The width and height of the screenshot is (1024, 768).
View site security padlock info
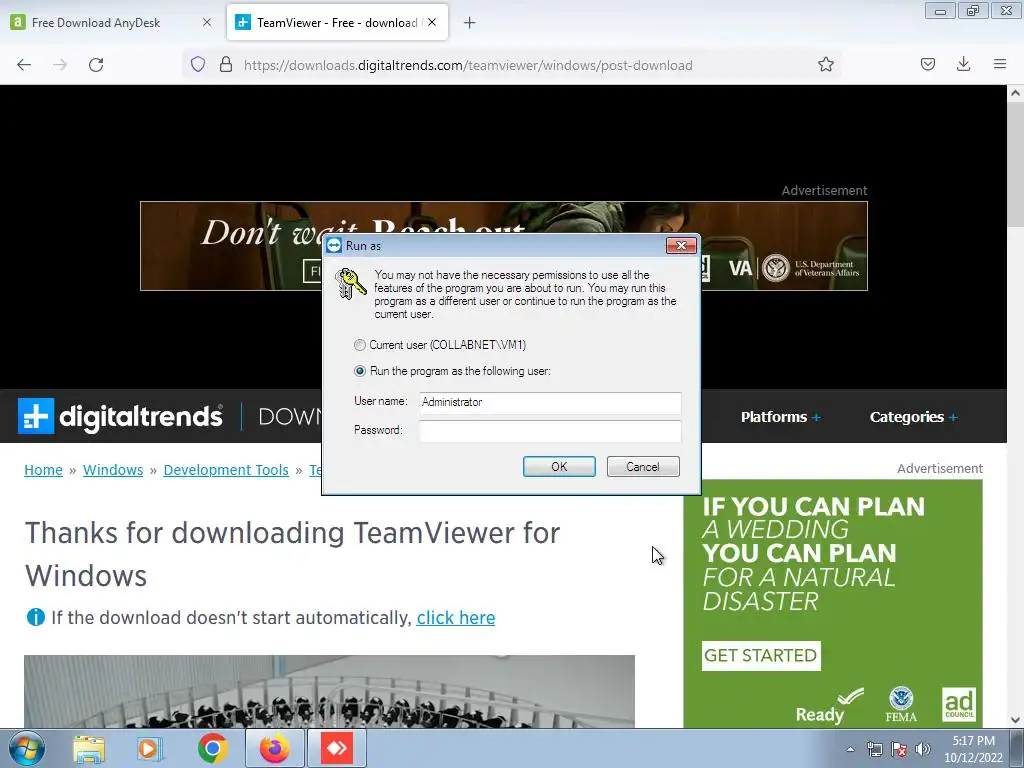pos(226,65)
